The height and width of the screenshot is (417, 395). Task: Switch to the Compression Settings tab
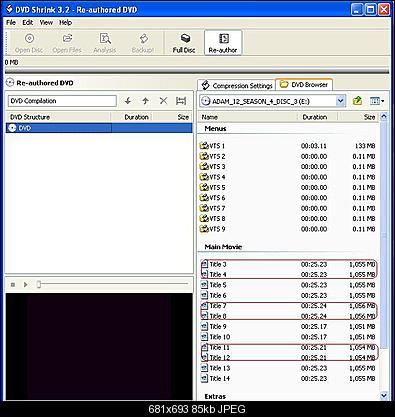pos(236,85)
